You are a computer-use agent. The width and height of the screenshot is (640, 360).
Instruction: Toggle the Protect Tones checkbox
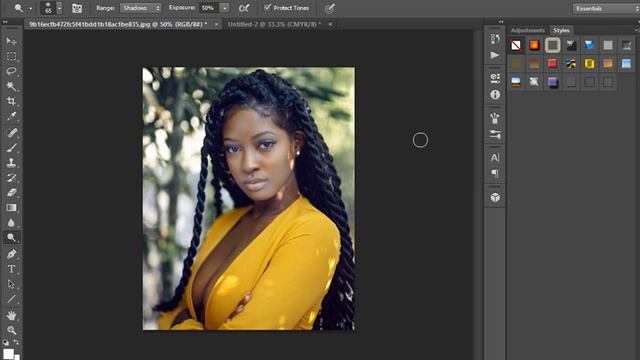[x=267, y=8]
